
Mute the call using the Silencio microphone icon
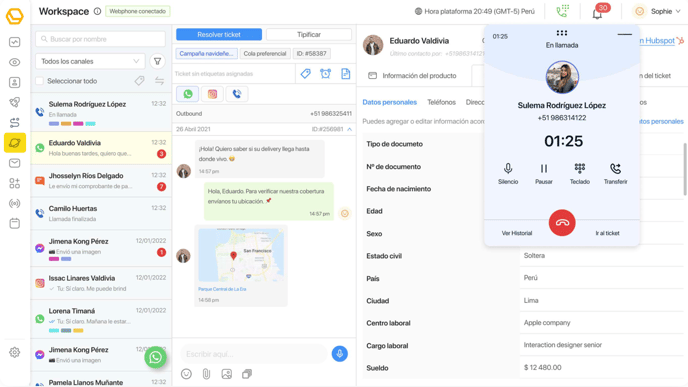point(508,168)
